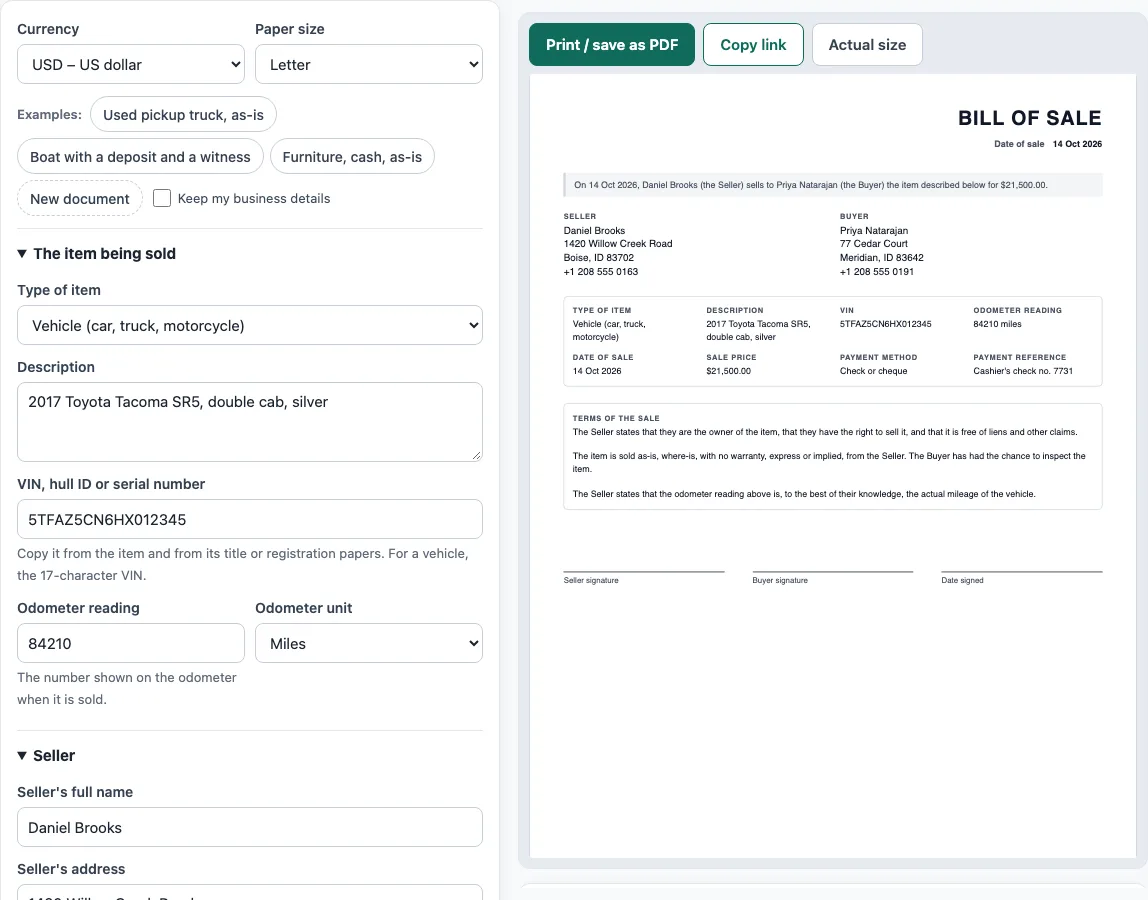Click the 'Date signed' line label
Image resolution: width=1148 pixels, height=900 pixels.
click(x=962, y=580)
